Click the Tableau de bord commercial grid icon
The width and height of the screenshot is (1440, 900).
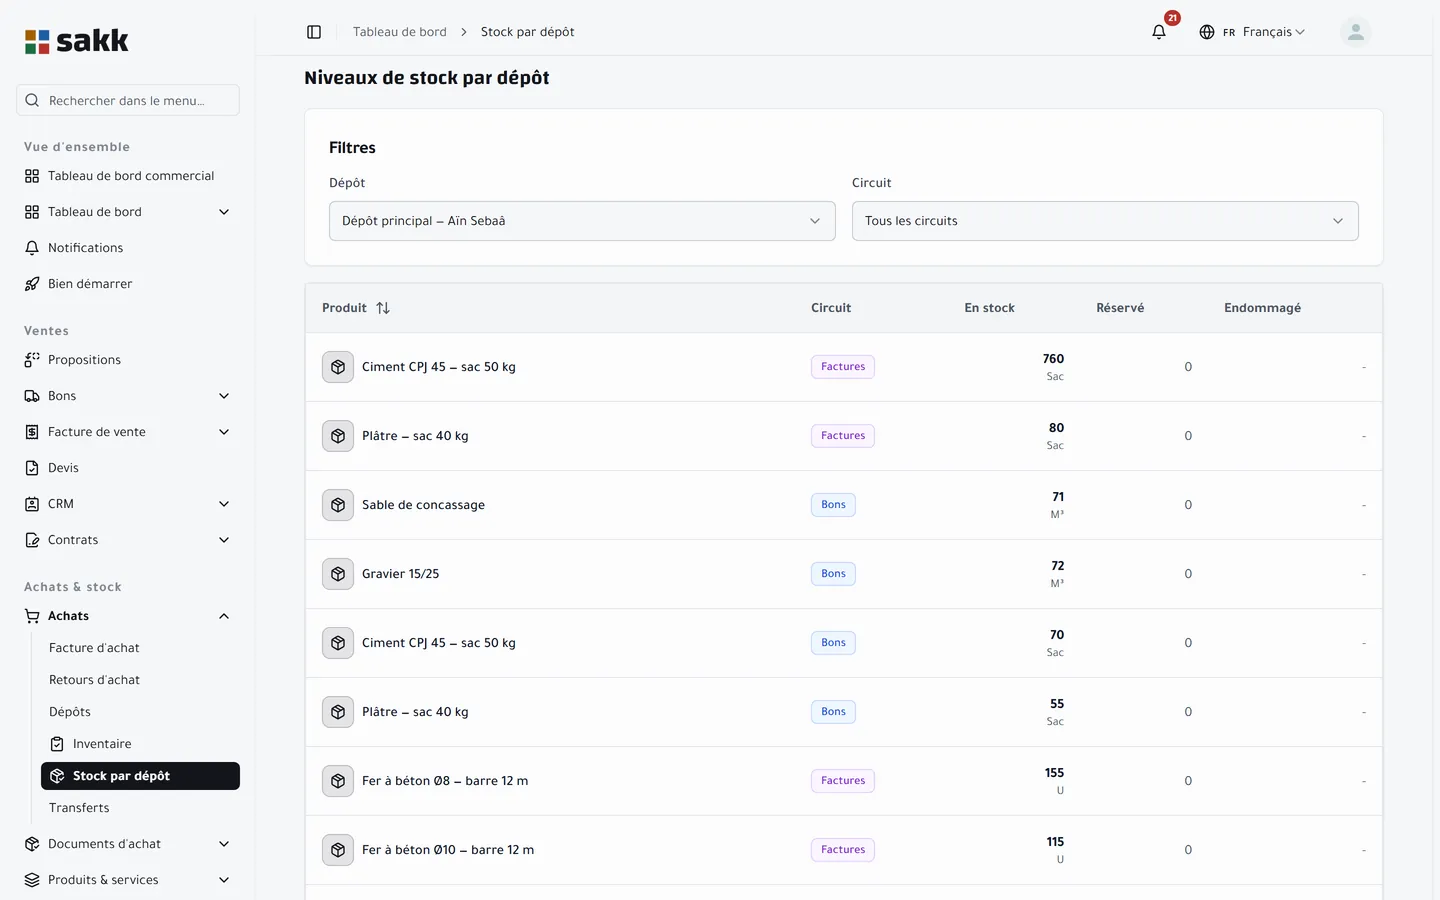point(32,176)
